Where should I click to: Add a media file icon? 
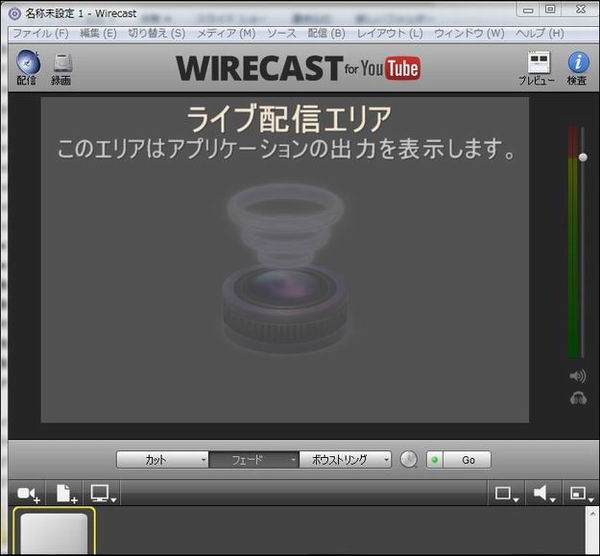(x=66, y=494)
